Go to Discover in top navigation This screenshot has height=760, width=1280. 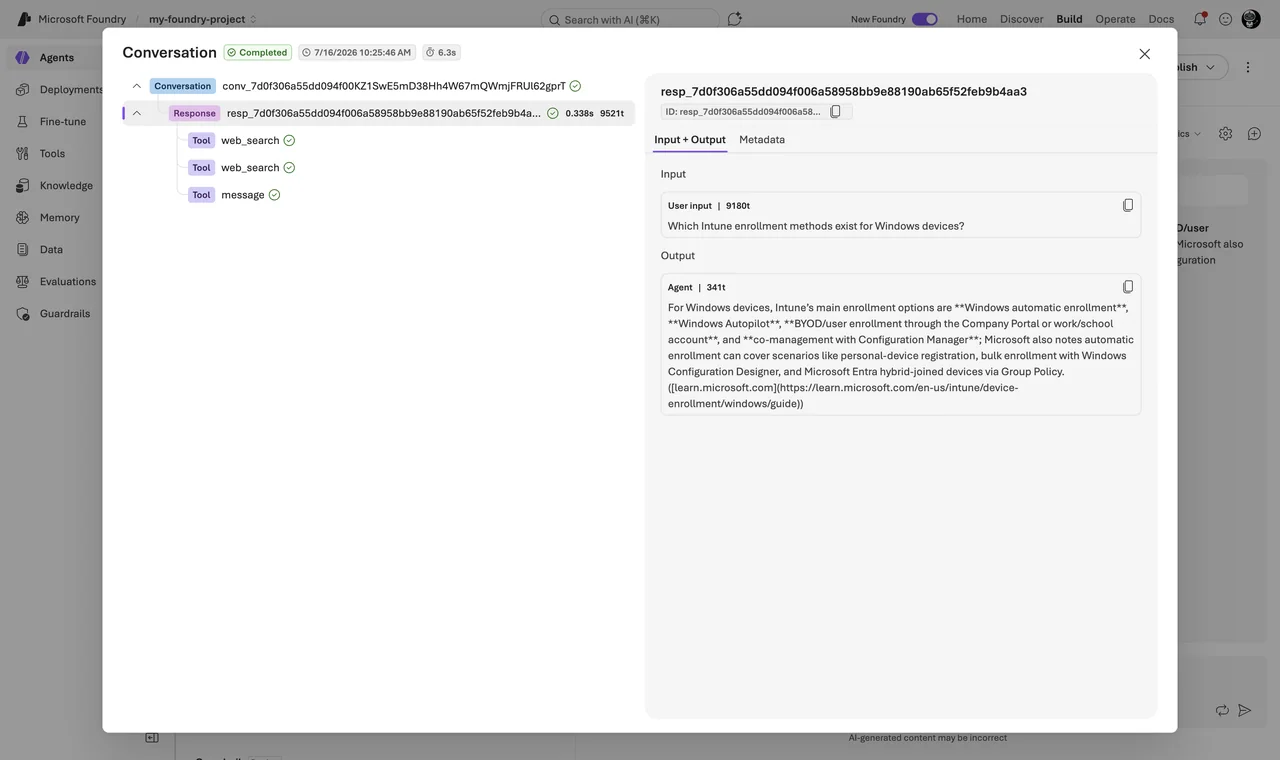tap(1022, 19)
